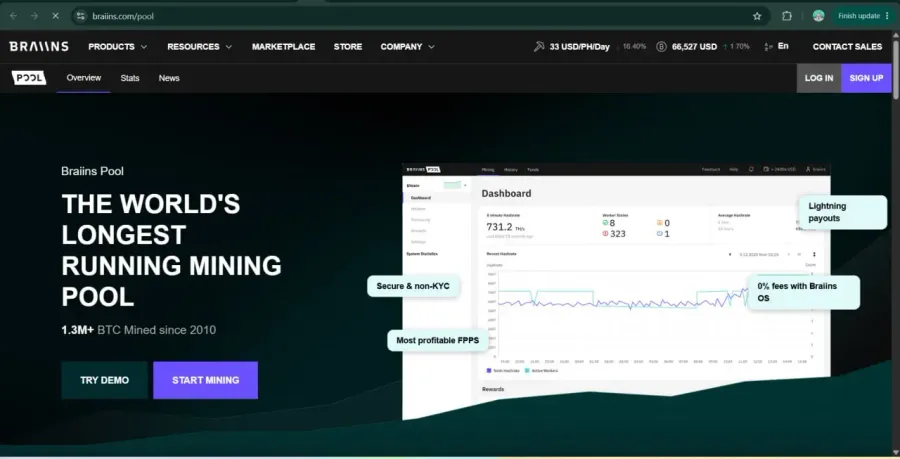
Task: Open the Store menu item
Action: point(348,46)
